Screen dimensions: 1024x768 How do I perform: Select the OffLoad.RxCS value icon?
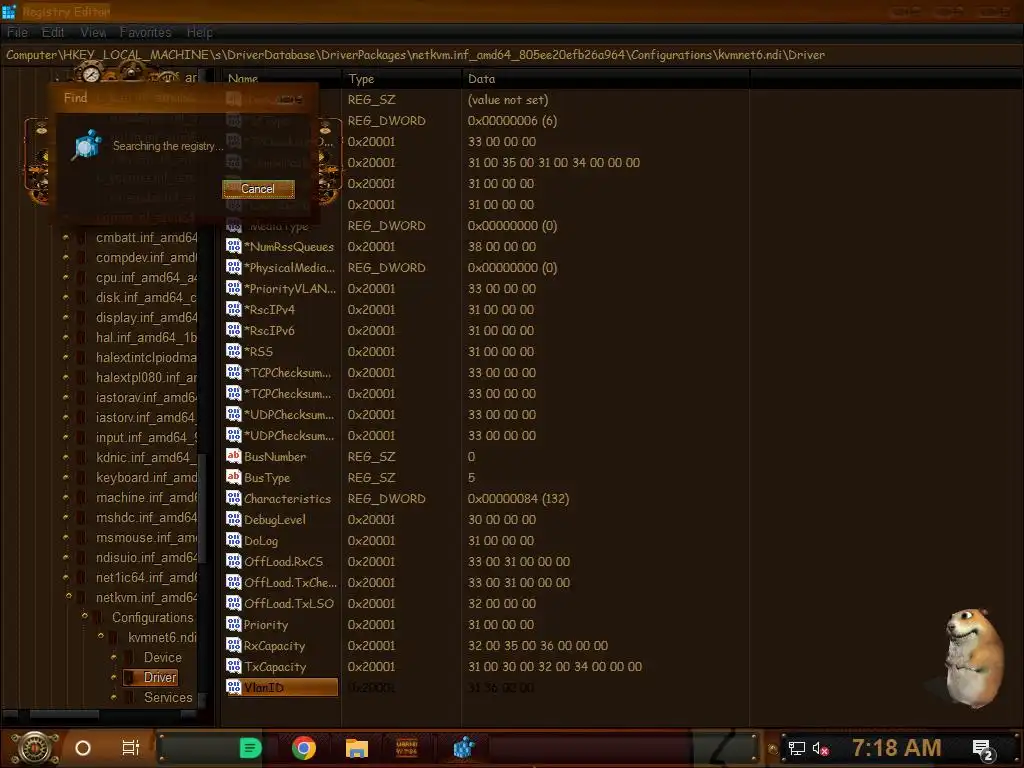coord(234,561)
